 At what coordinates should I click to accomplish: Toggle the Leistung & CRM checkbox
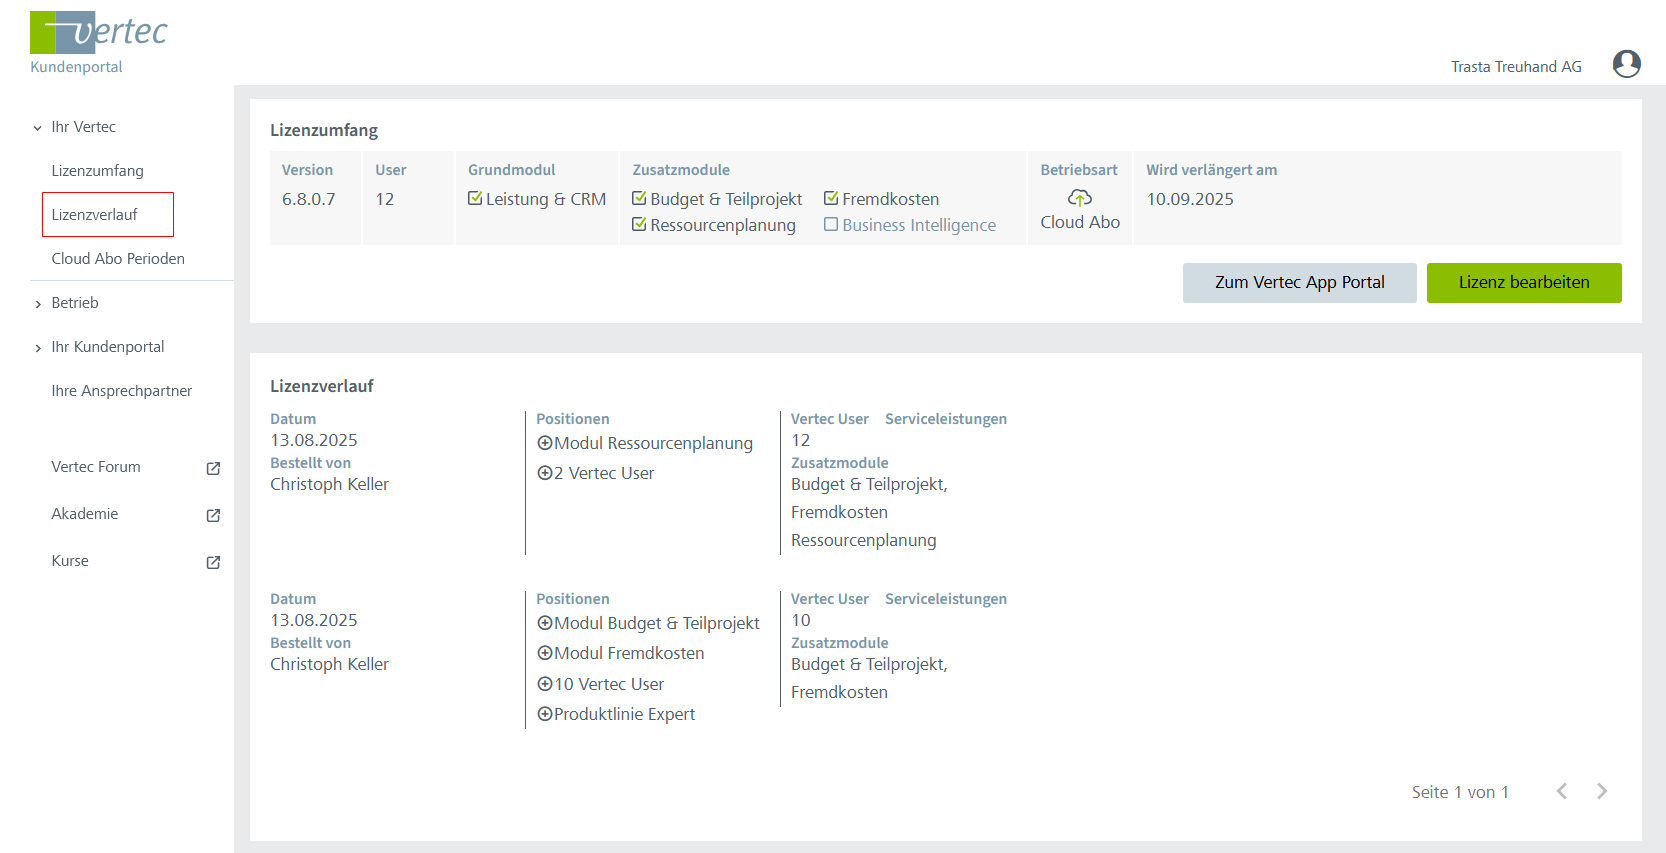pos(475,198)
